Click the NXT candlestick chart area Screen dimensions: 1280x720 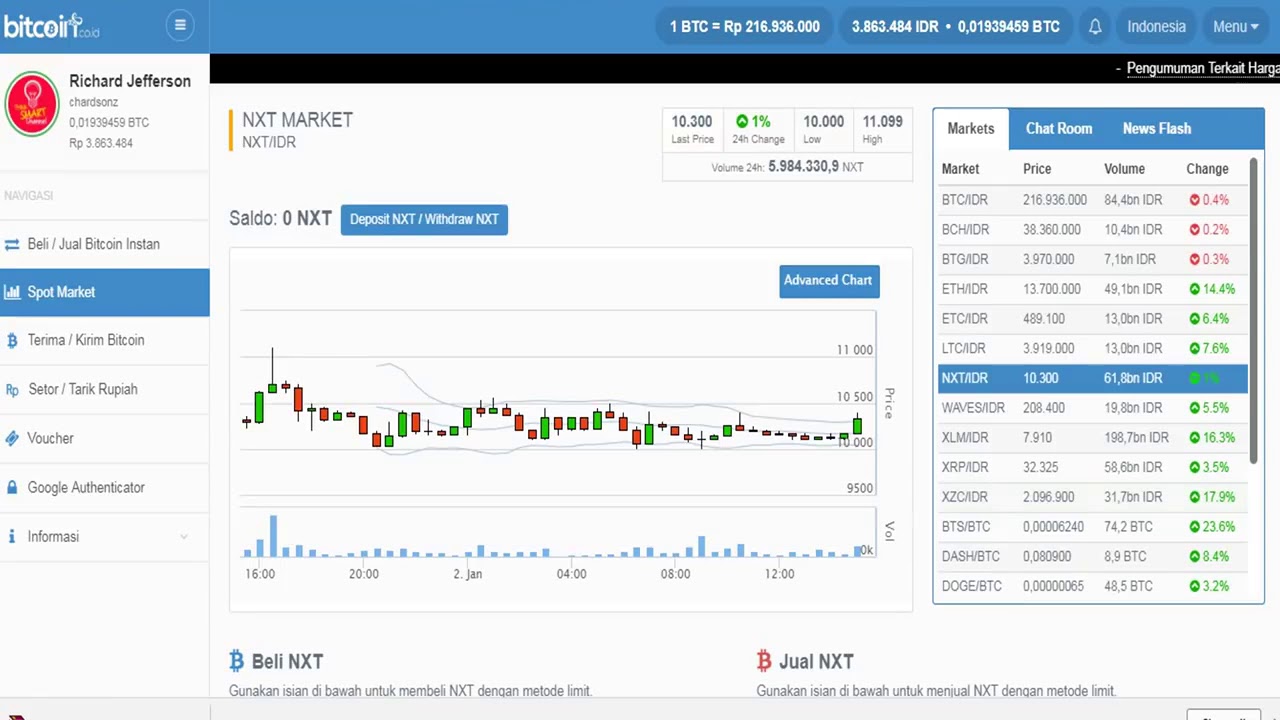pos(558,402)
